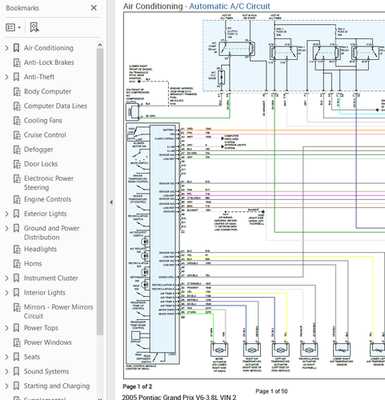Click the '2005 Pontiac Grand Prix V6-3.8L VIN 2' text

pyautogui.click(x=179, y=397)
